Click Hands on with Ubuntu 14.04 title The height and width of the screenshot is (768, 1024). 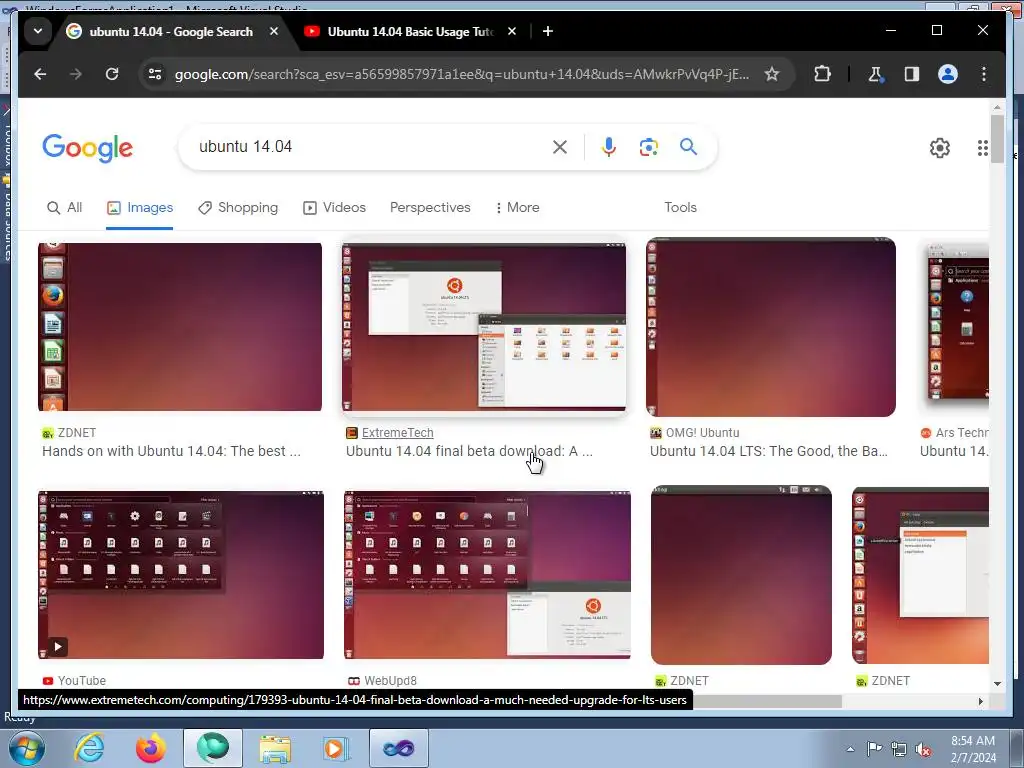pyautogui.click(x=171, y=451)
